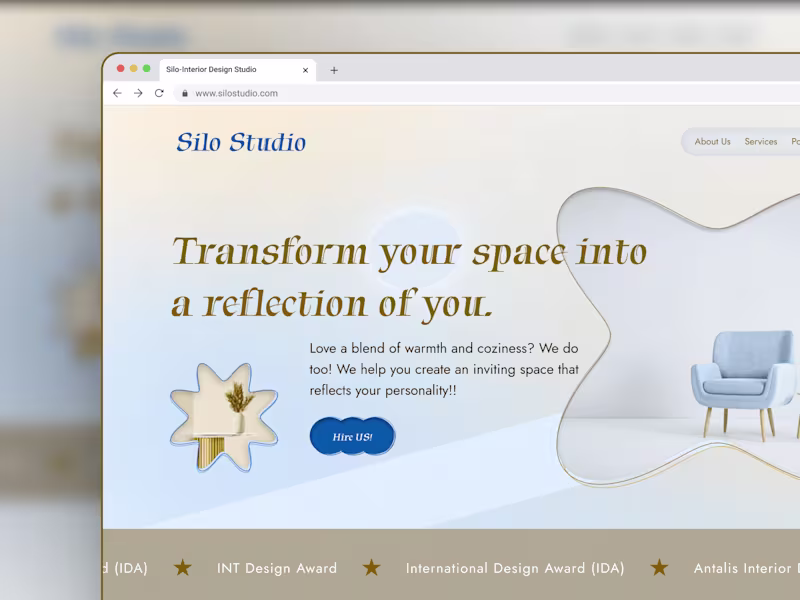This screenshot has width=800, height=600.
Task: Click the green maximize window button
Action: 146,68
